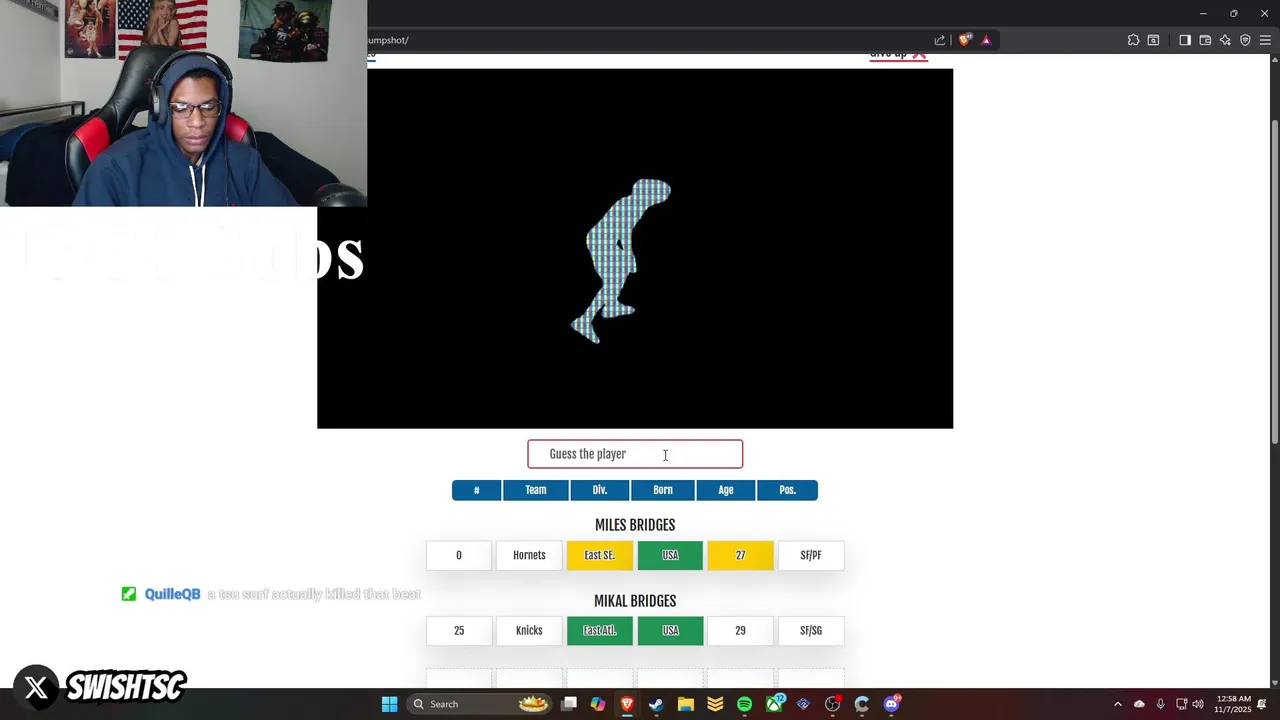Open the Brave Shields lion icon

click(964, 40)
